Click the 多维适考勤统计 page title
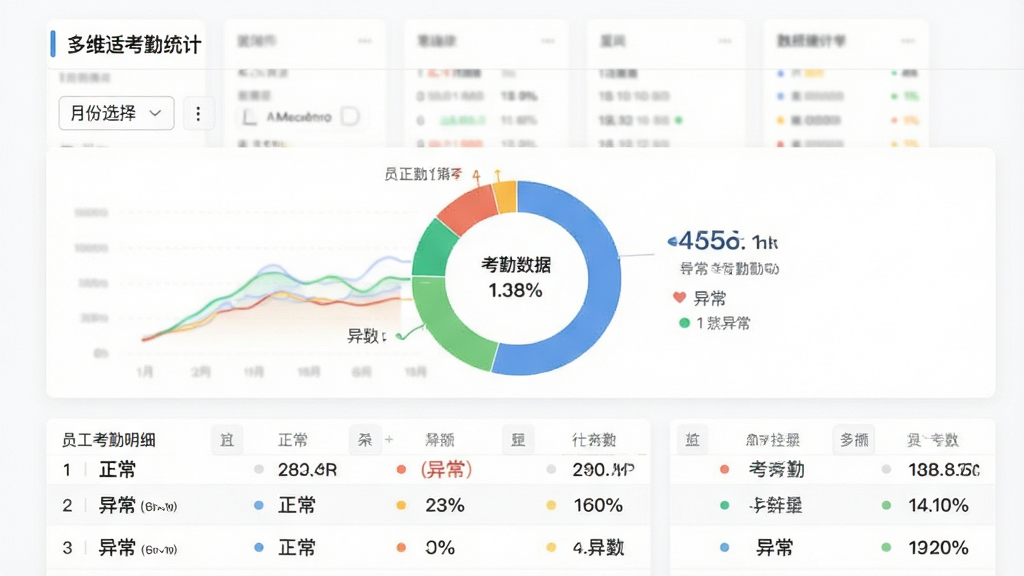 click(135, 44)
